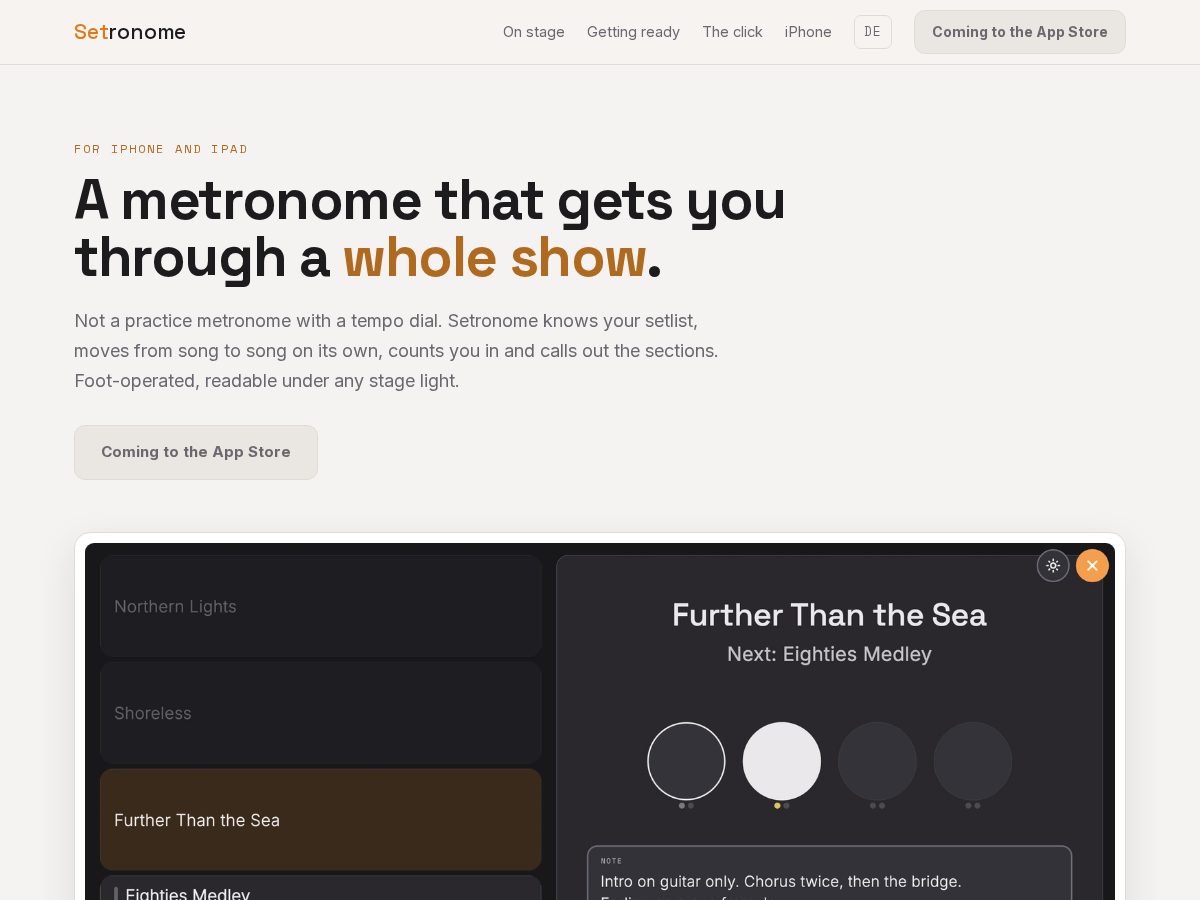Screen dimensions: 1200x900
Task: Click the Further Than the Sea title
Action: click(x=829, y=614)
